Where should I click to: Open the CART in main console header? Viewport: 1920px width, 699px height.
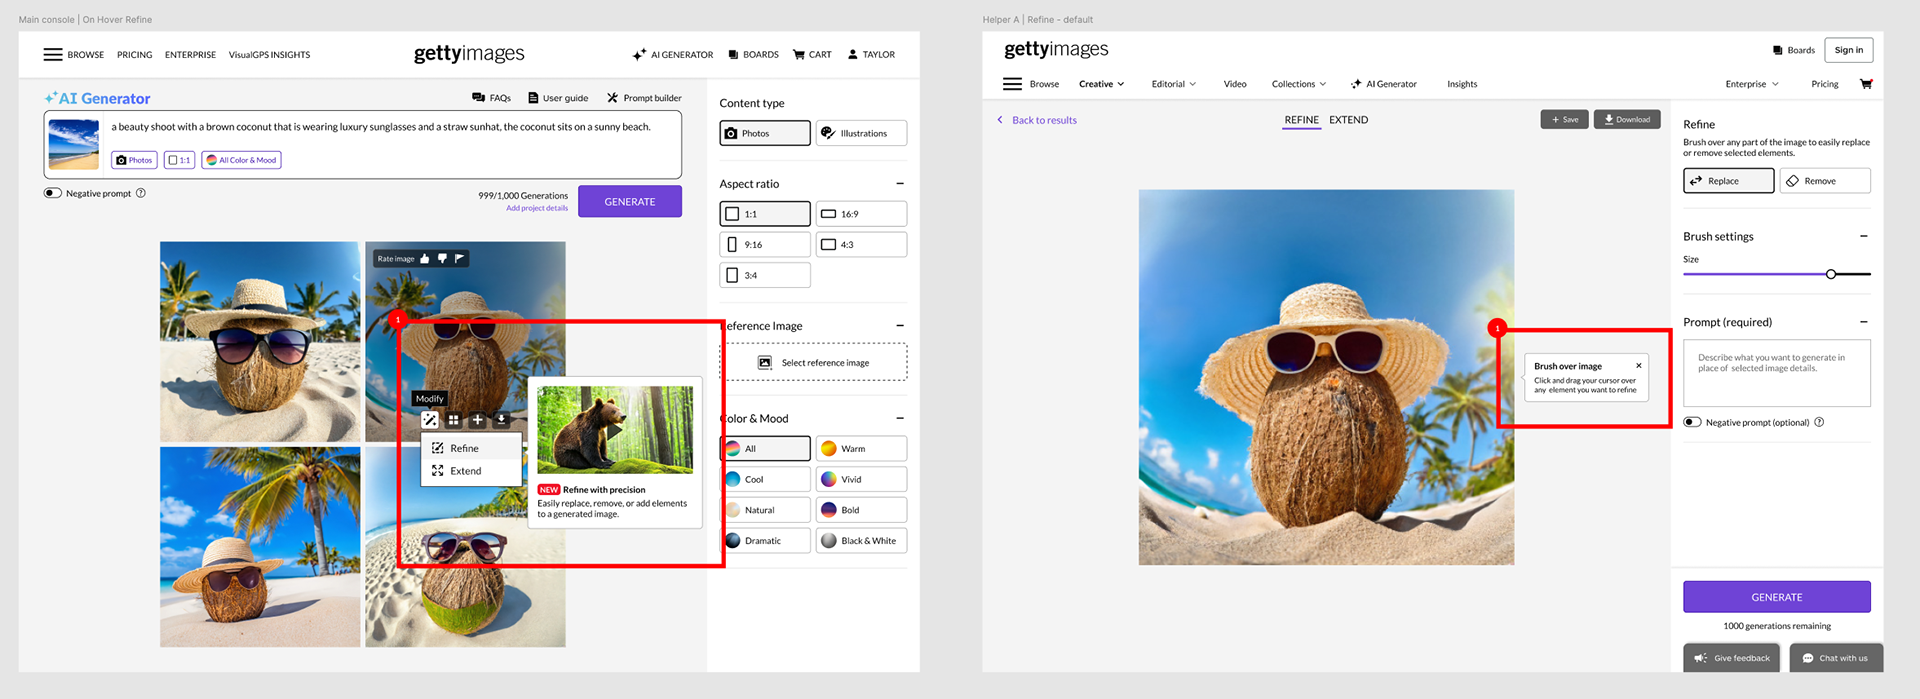click(x=812, y=55)
